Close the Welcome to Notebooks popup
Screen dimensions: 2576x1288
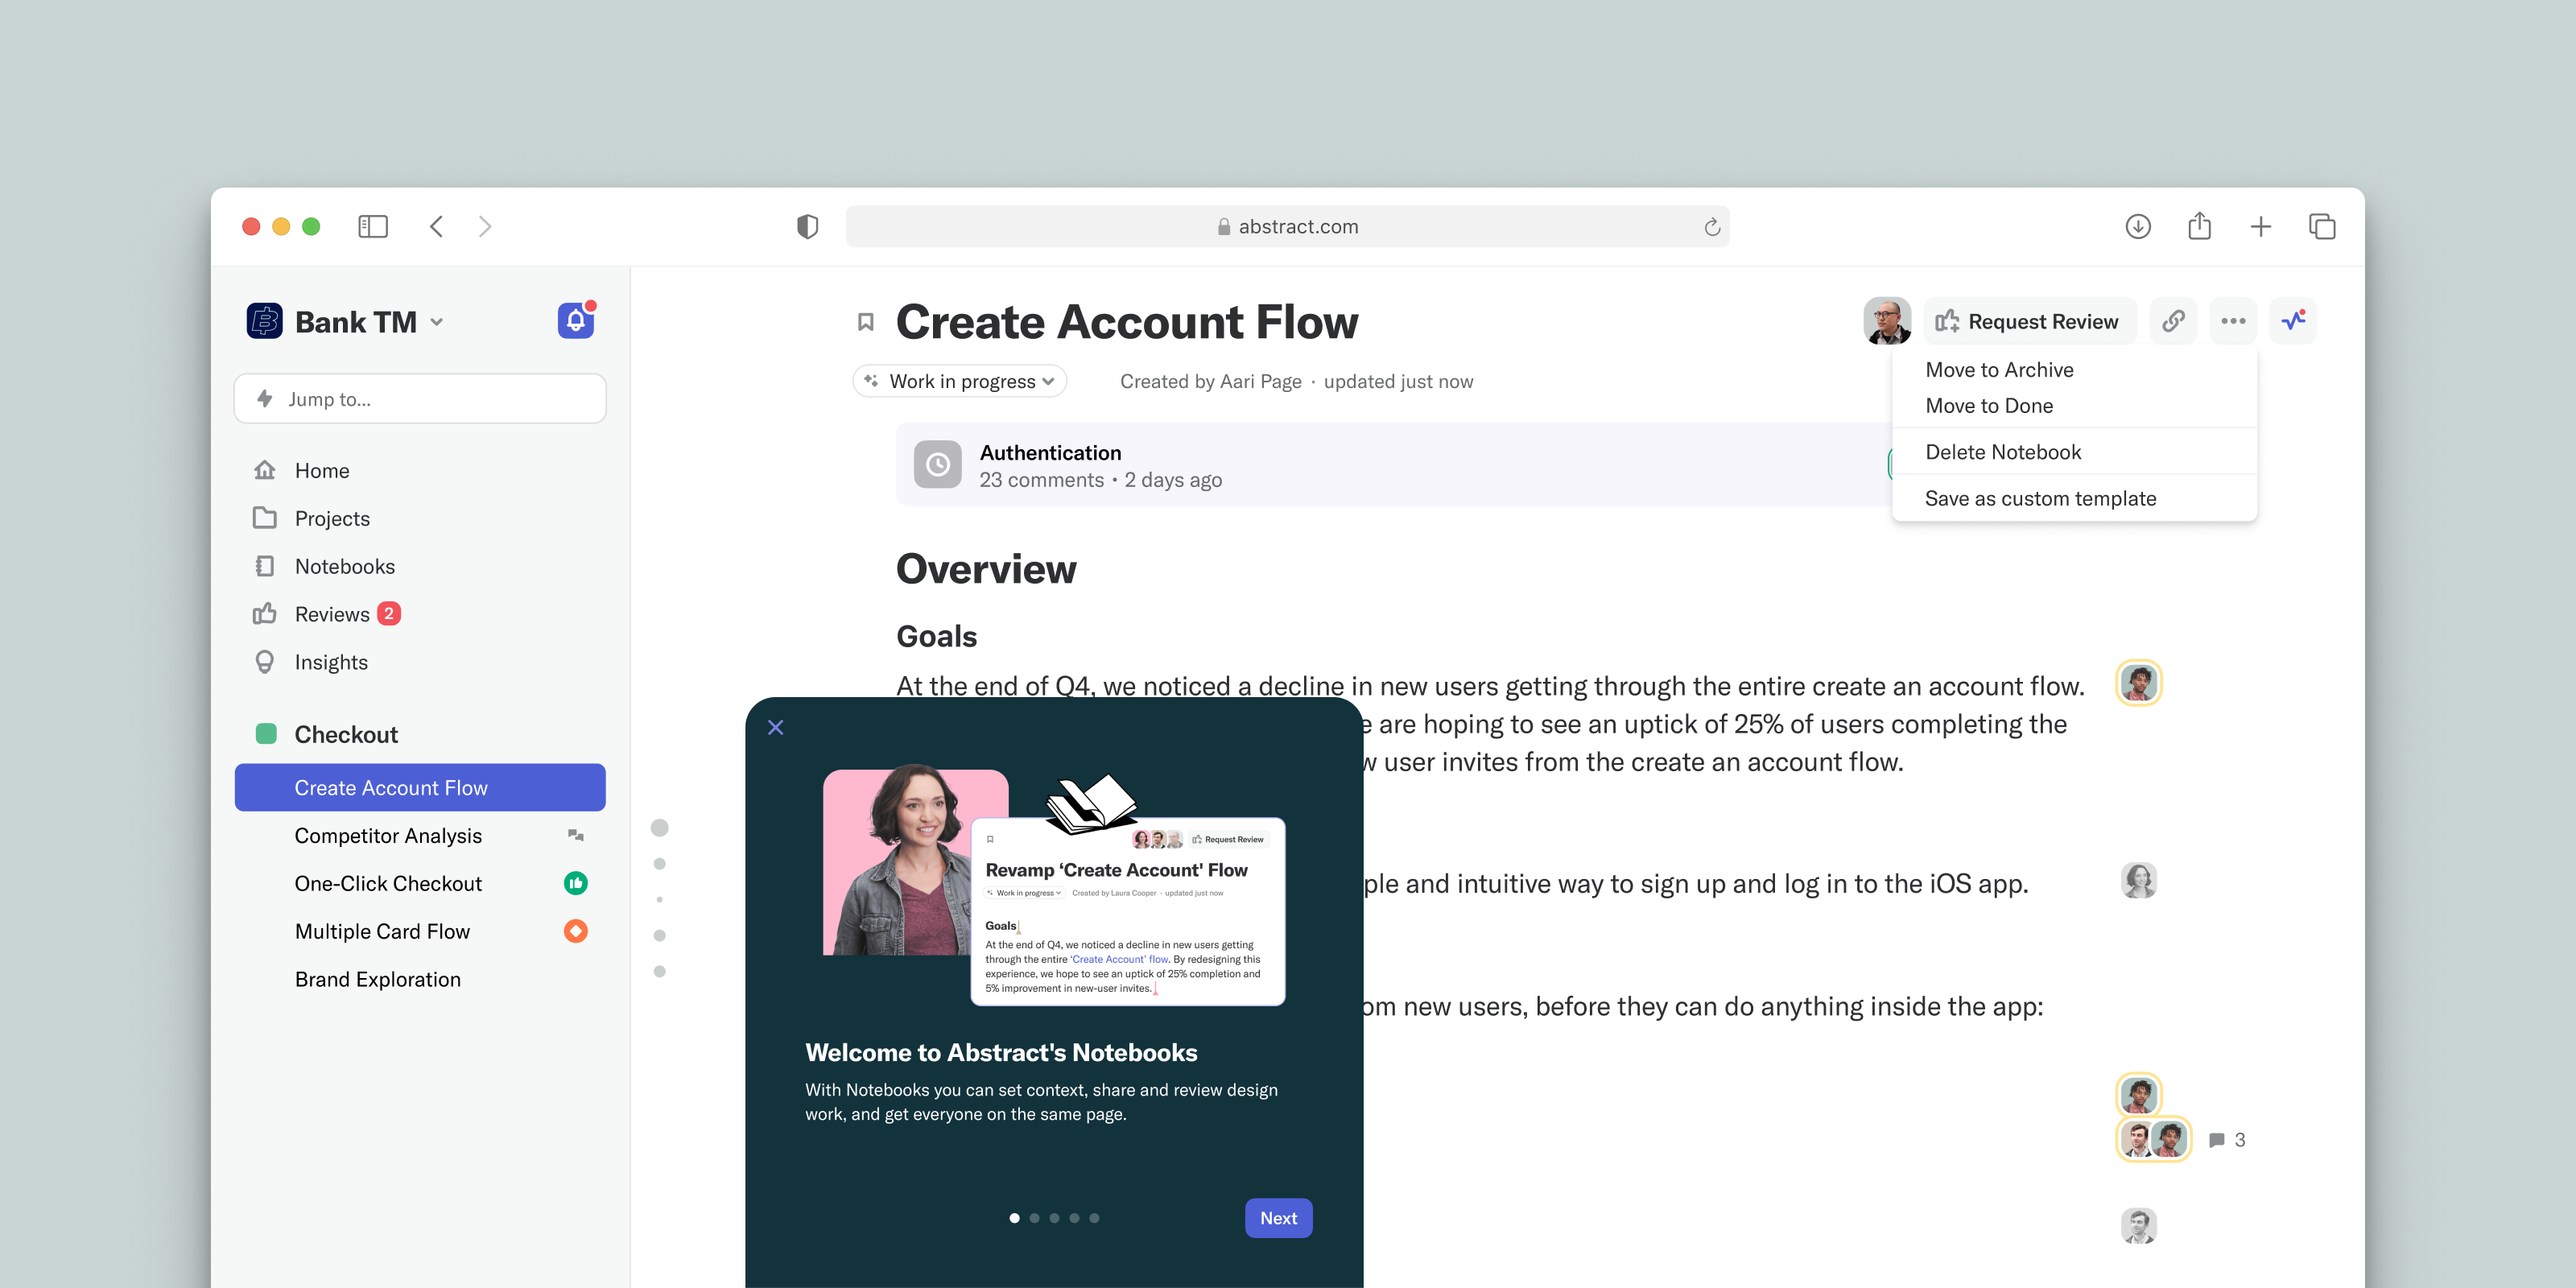[x=775, y=727]
